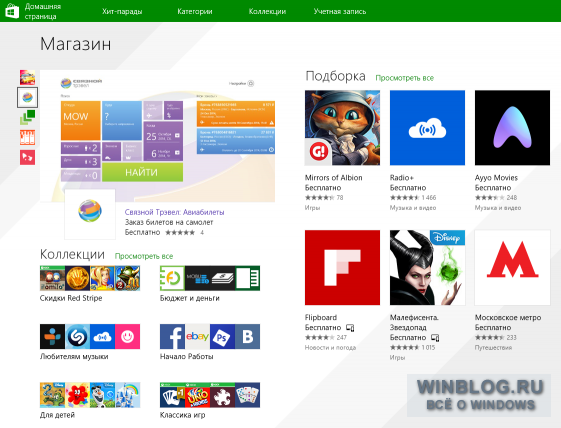Click the Связной Трэвел globe app icon
The width and height of the screenshot is (561, 428).
click(x=90, y=214)
